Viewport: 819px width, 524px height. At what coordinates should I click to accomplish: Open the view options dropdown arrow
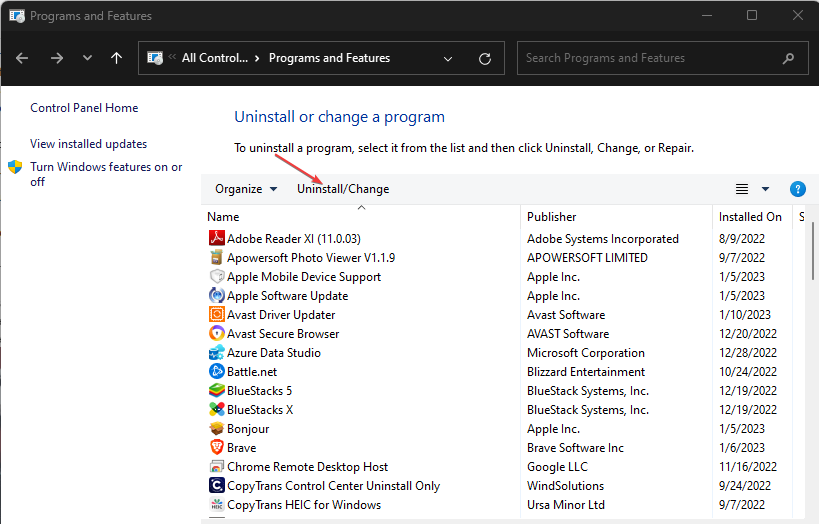766,189
